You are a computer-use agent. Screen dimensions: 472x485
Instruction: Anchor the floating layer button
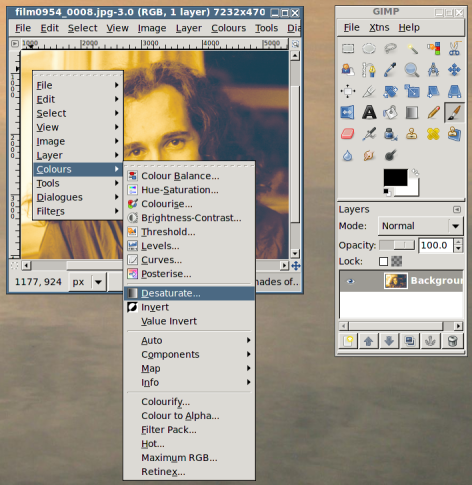click(431, 341)
